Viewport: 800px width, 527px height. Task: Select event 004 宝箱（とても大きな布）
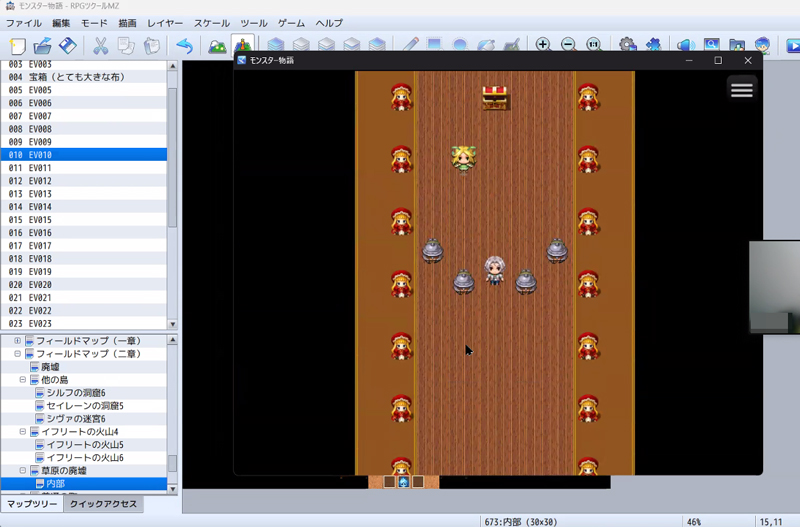click(x=84, y=77)
